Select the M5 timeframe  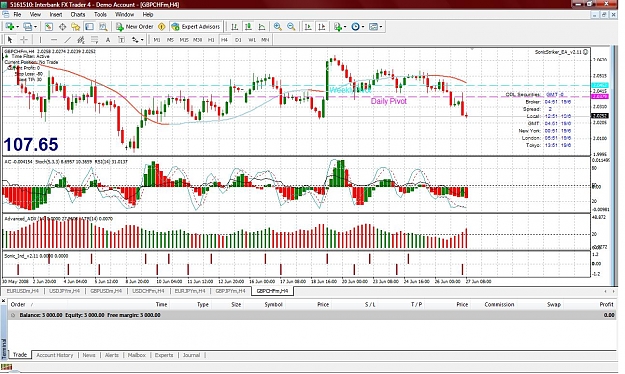click(x=170, y=40)
